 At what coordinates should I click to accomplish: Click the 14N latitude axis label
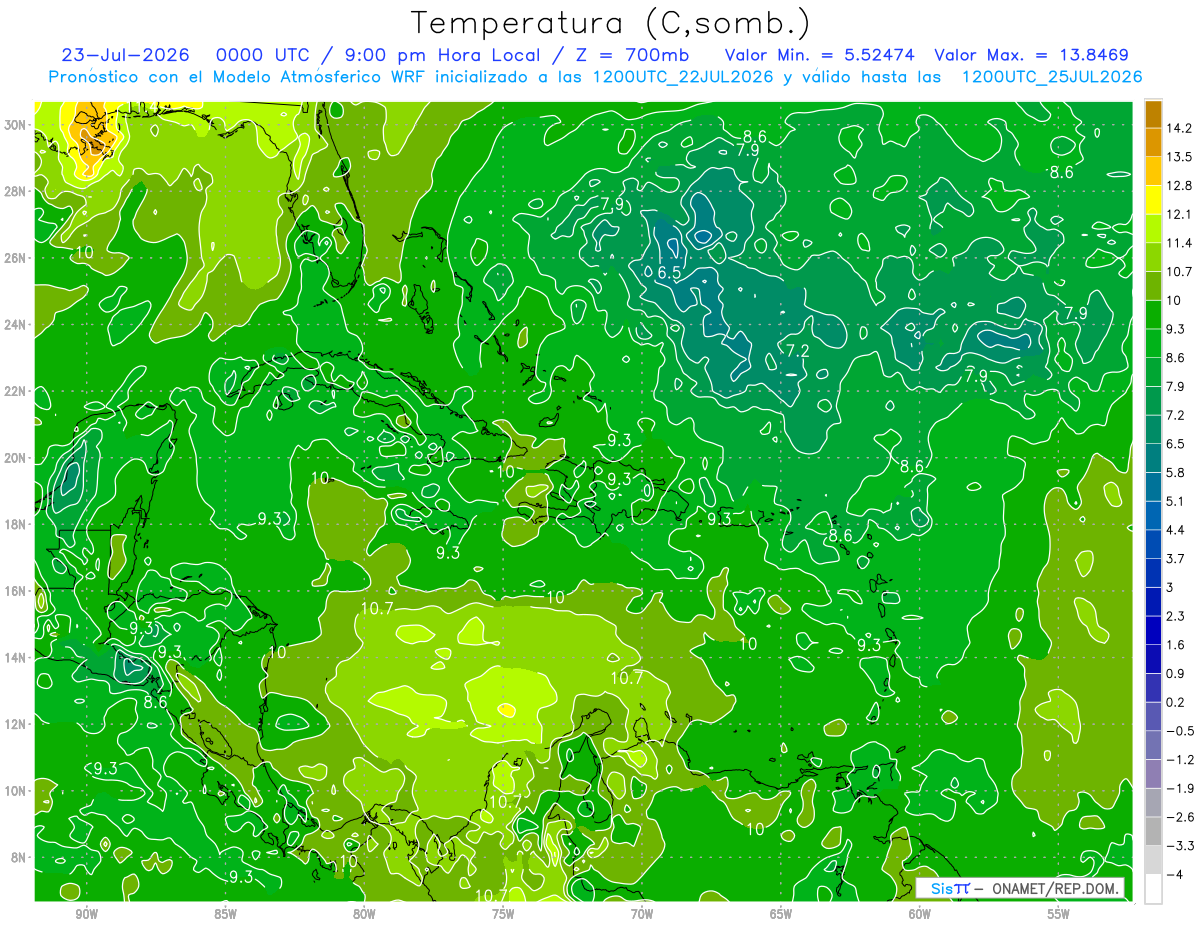pos(17,658)
